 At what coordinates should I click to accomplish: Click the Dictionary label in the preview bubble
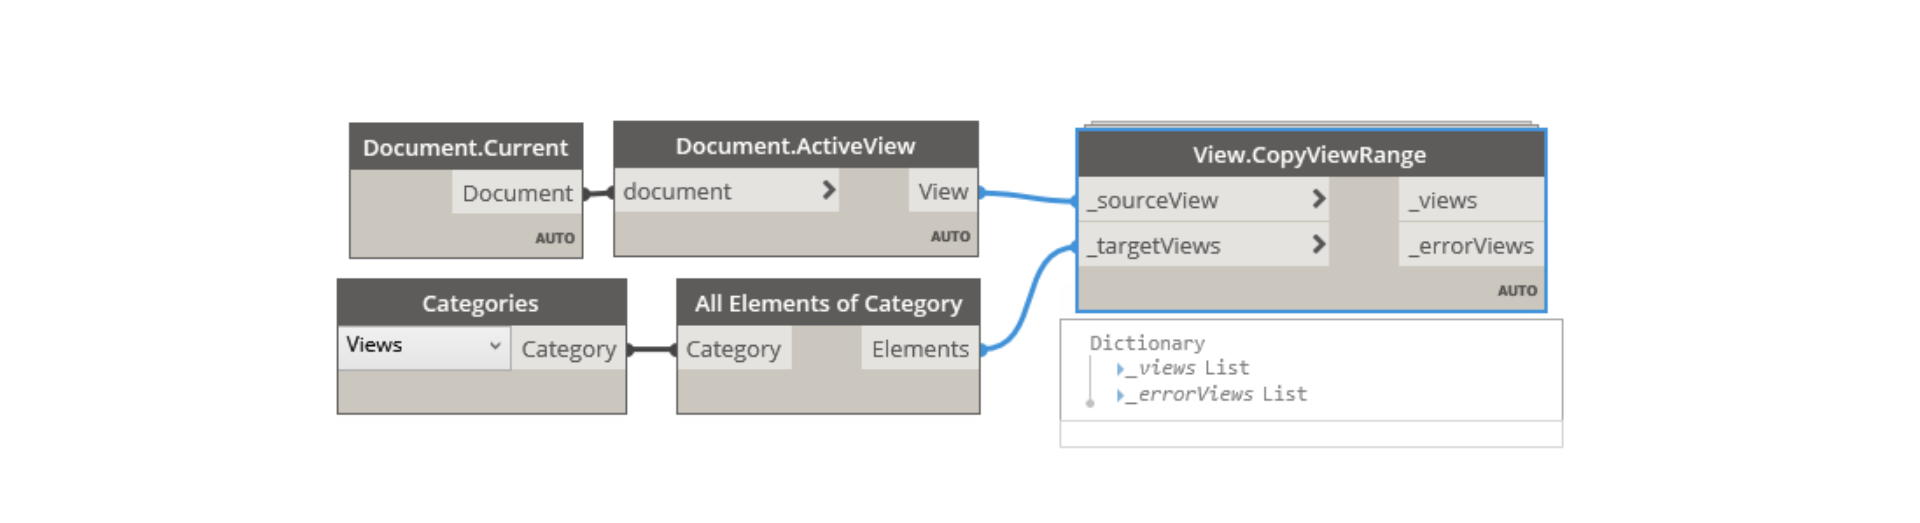pos(1147,343)
